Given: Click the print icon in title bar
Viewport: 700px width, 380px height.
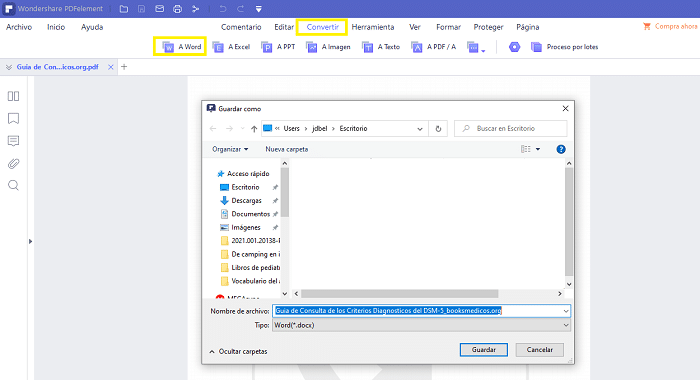Looking at the screenshot, I should click(x=177, y=9).
